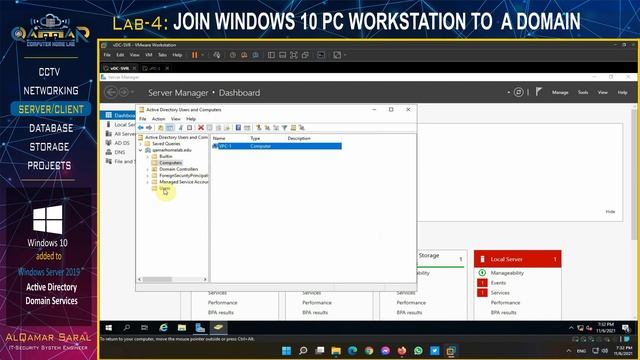This screenshot has height=360, width=640.
Task: Click the VMware enter full screen icon
Action: tap(293, 55)
